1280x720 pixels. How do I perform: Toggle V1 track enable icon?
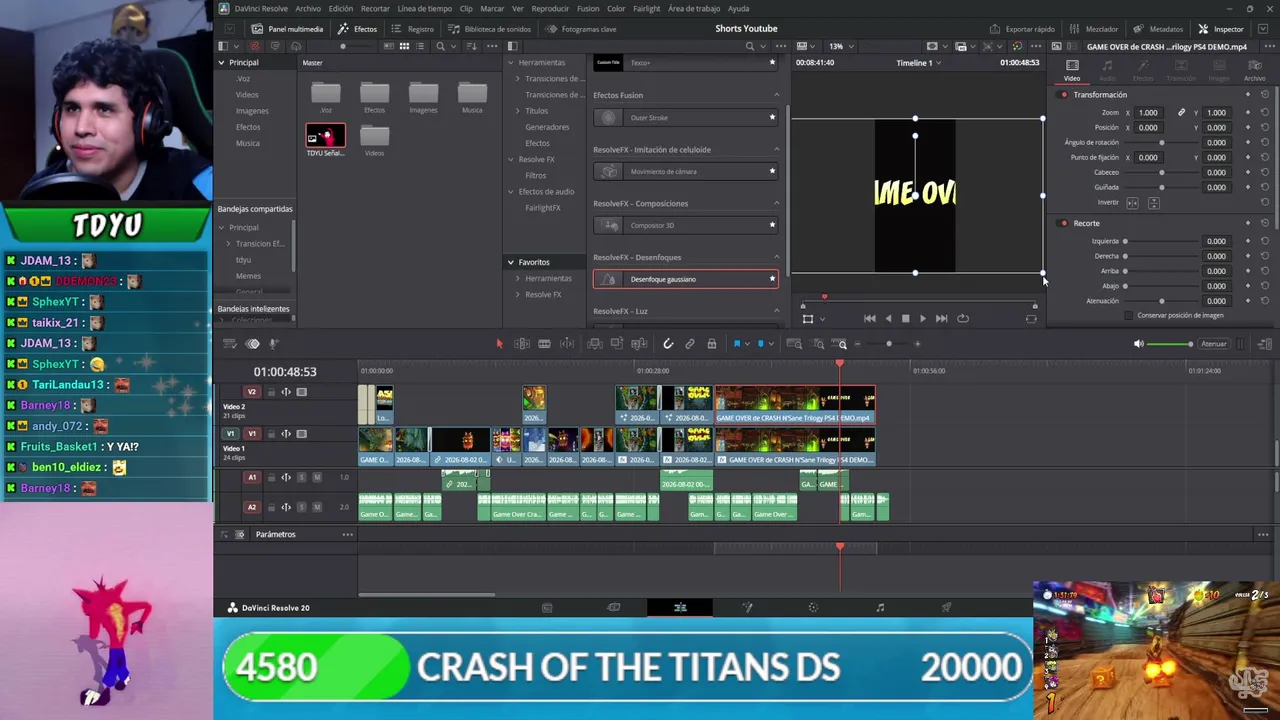(301, 434)
